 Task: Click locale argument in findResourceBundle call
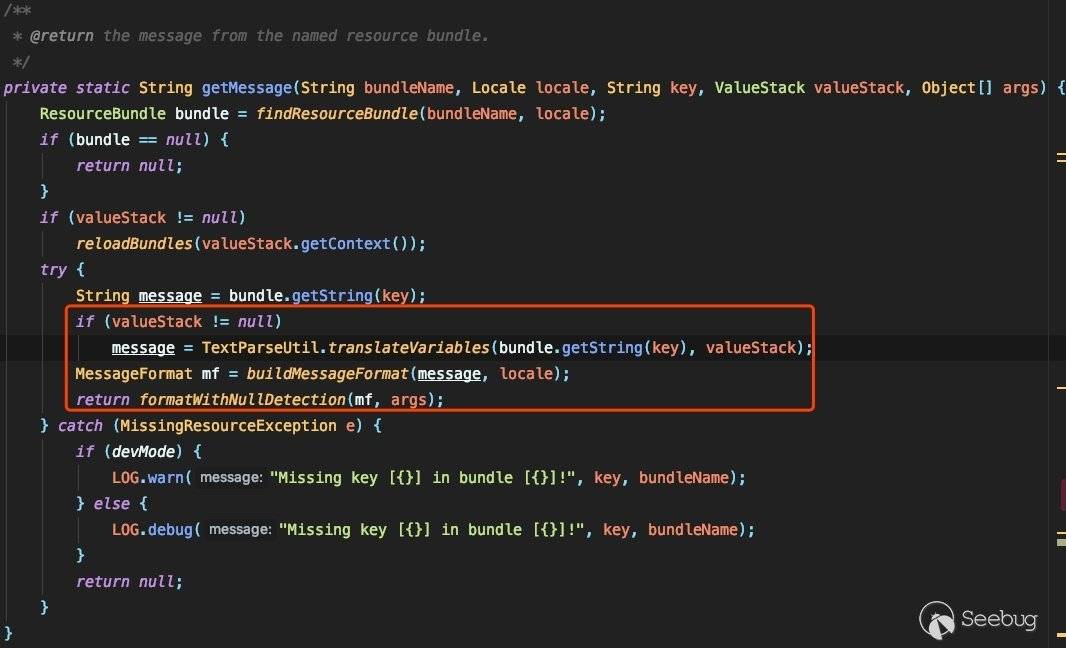(562, 114)
